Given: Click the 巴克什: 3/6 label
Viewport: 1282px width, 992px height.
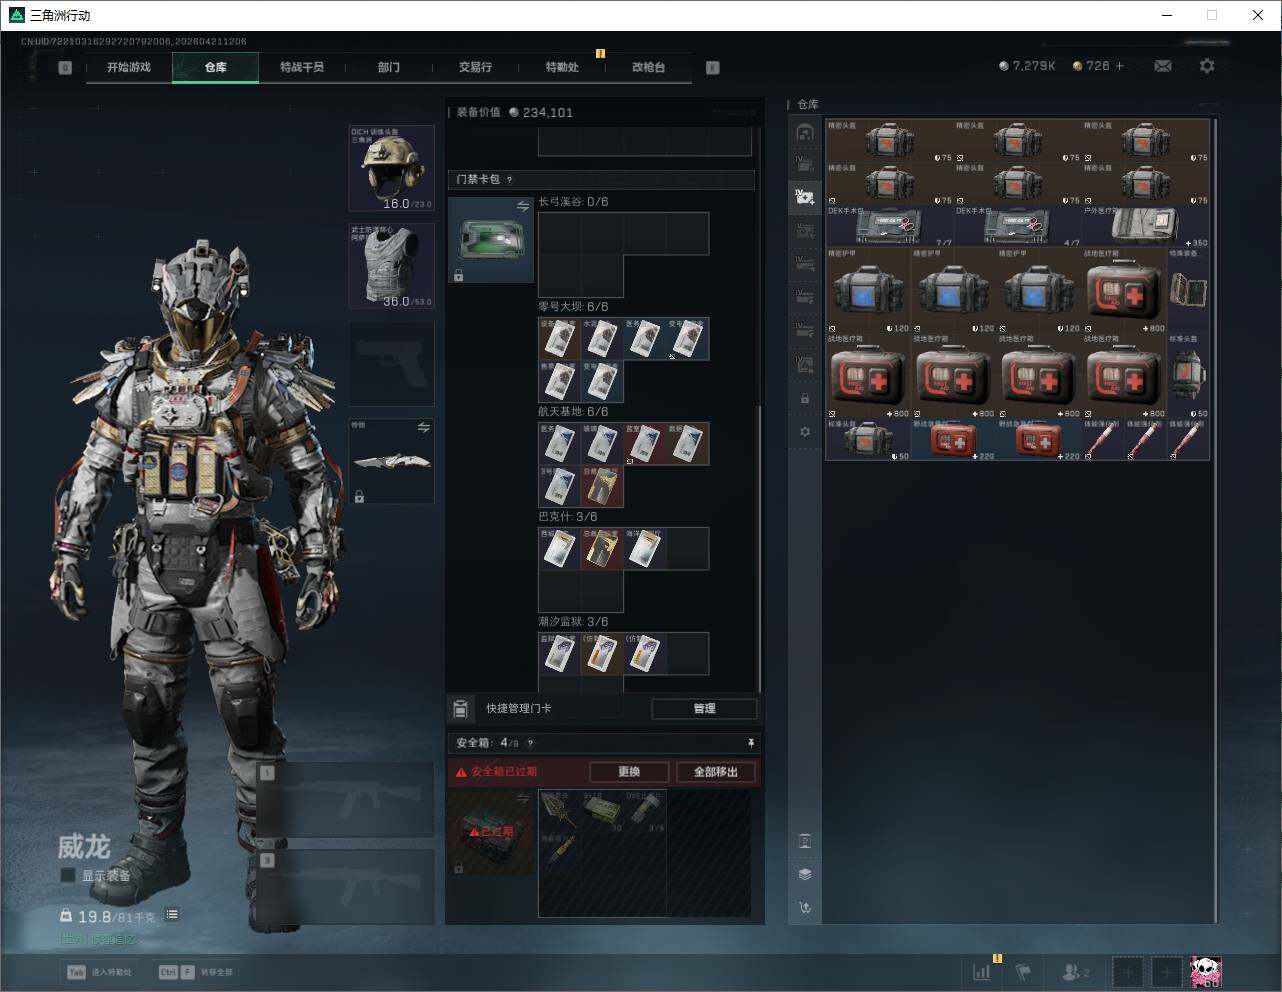Looking at the screenshot, I should coord(568,517).
